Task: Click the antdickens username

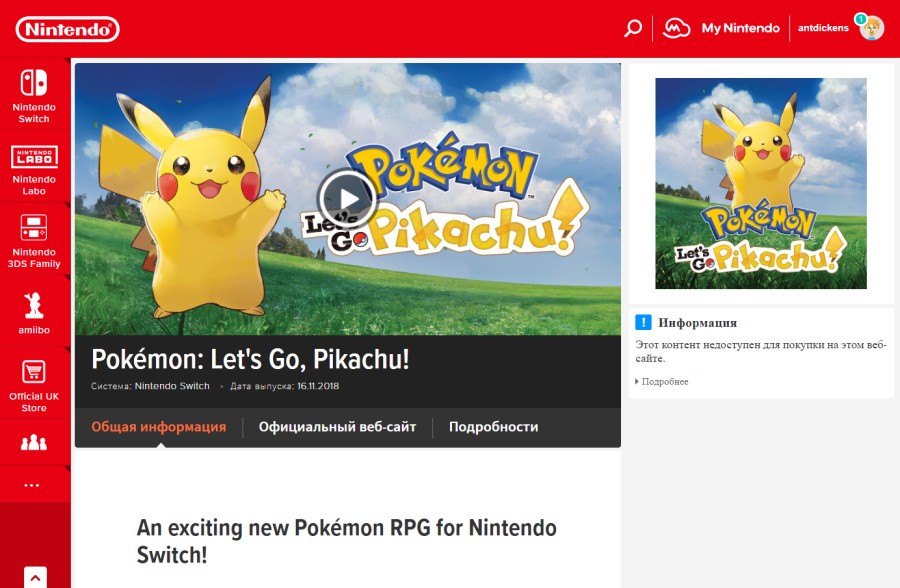Action: point(823,28)
